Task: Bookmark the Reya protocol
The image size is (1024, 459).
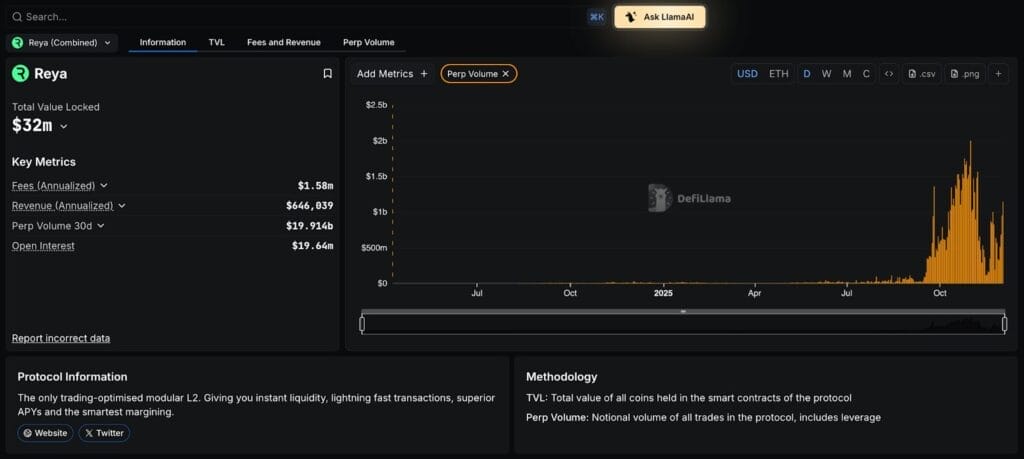Action: click(x=328, y=74)
